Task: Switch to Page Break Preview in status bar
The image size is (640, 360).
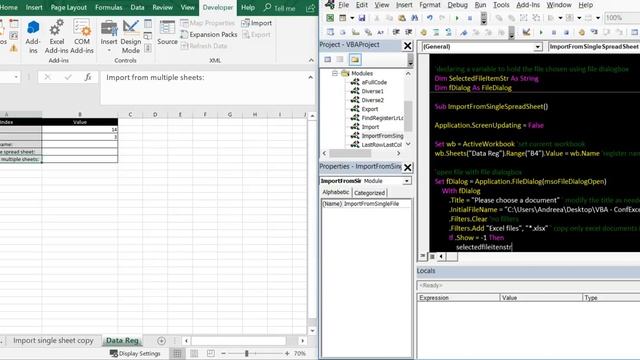Action: tap(211, 353)
